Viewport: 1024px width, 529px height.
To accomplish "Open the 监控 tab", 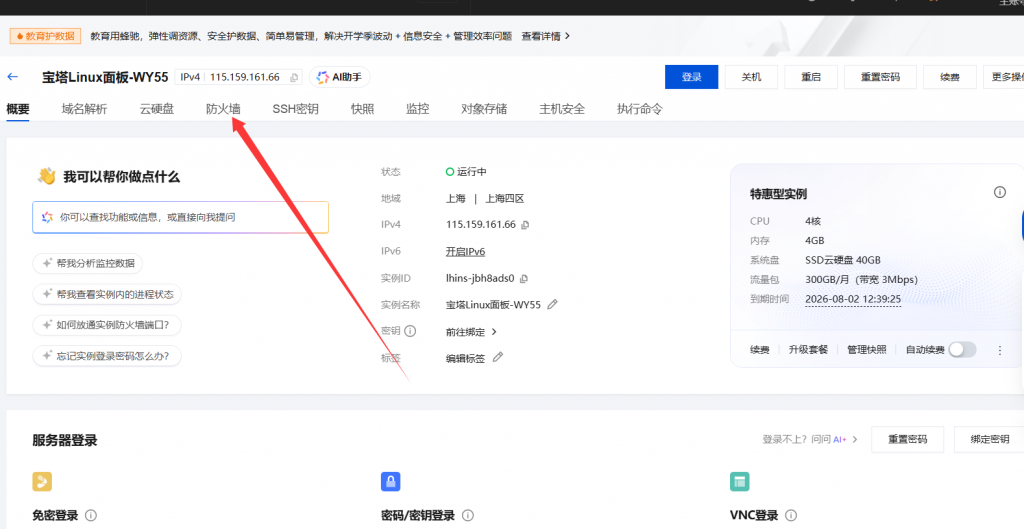I will [x=417, y=109].
